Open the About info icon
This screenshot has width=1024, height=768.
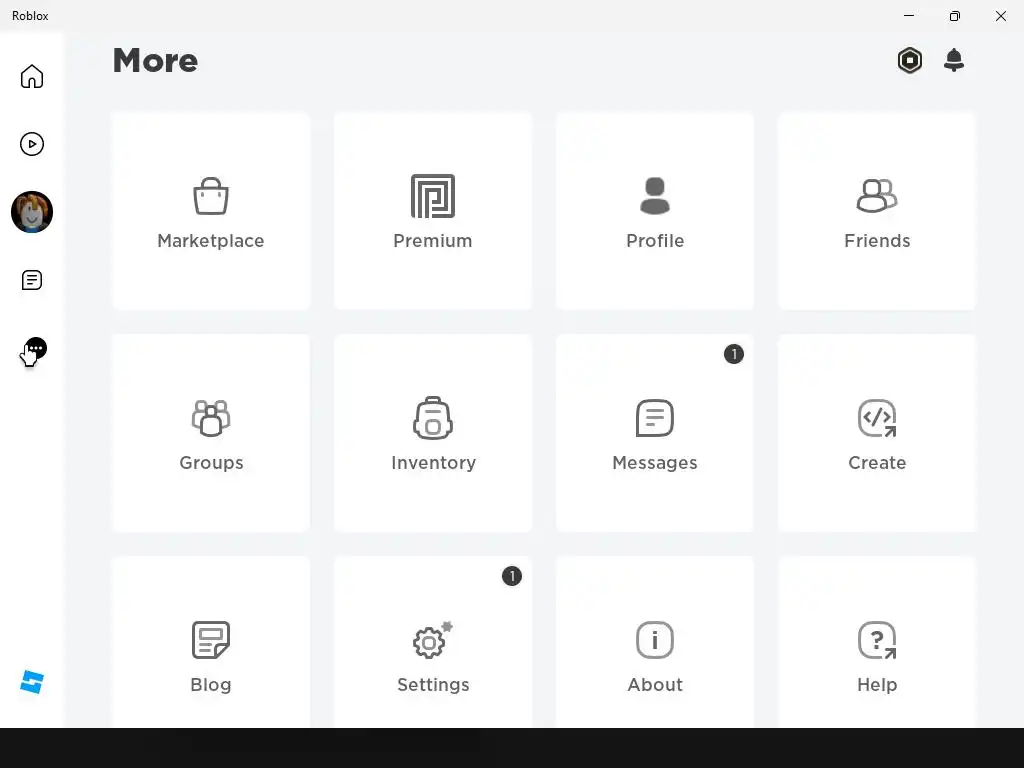click(x=655, y=640)
